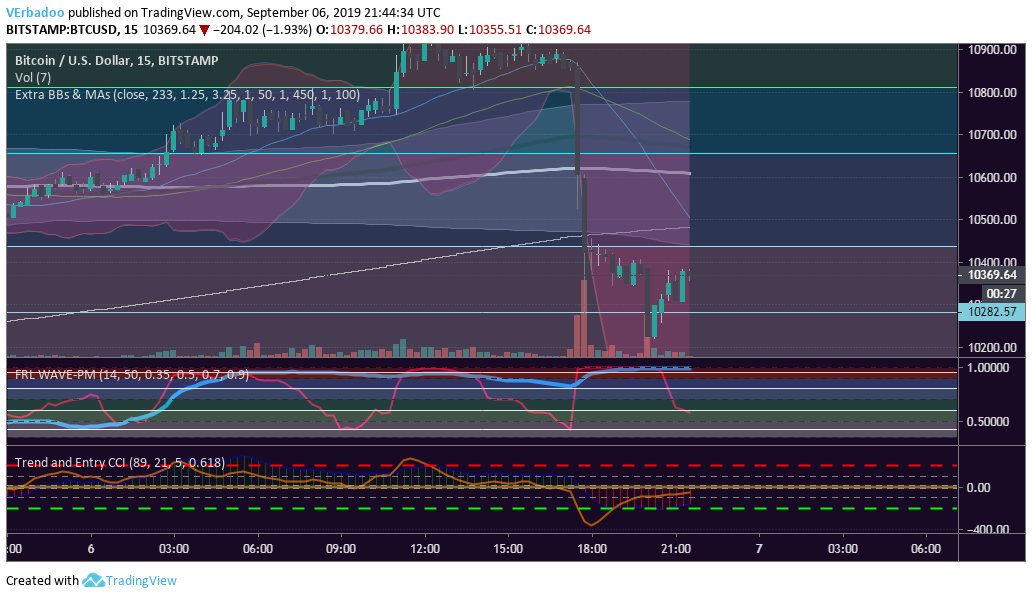Click the 15:00 time axis label
This screenshot has height=598, width=1032.
tap(508, 549)
